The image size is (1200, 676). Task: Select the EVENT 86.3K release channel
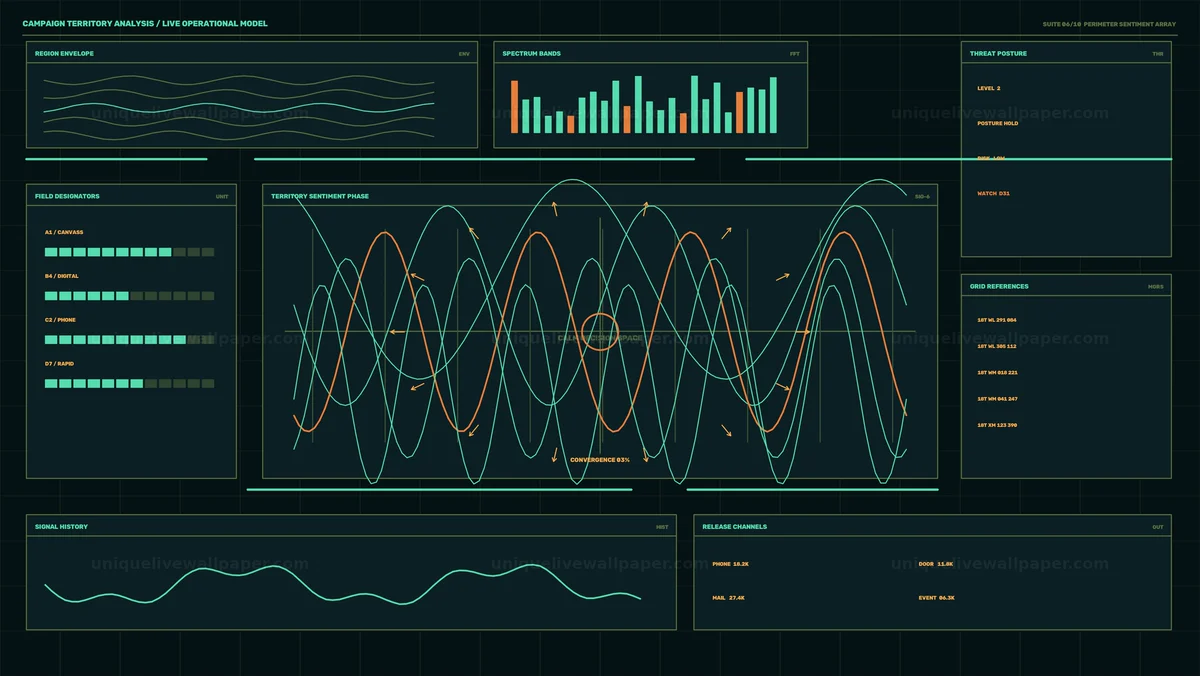[x=937, y=598]
